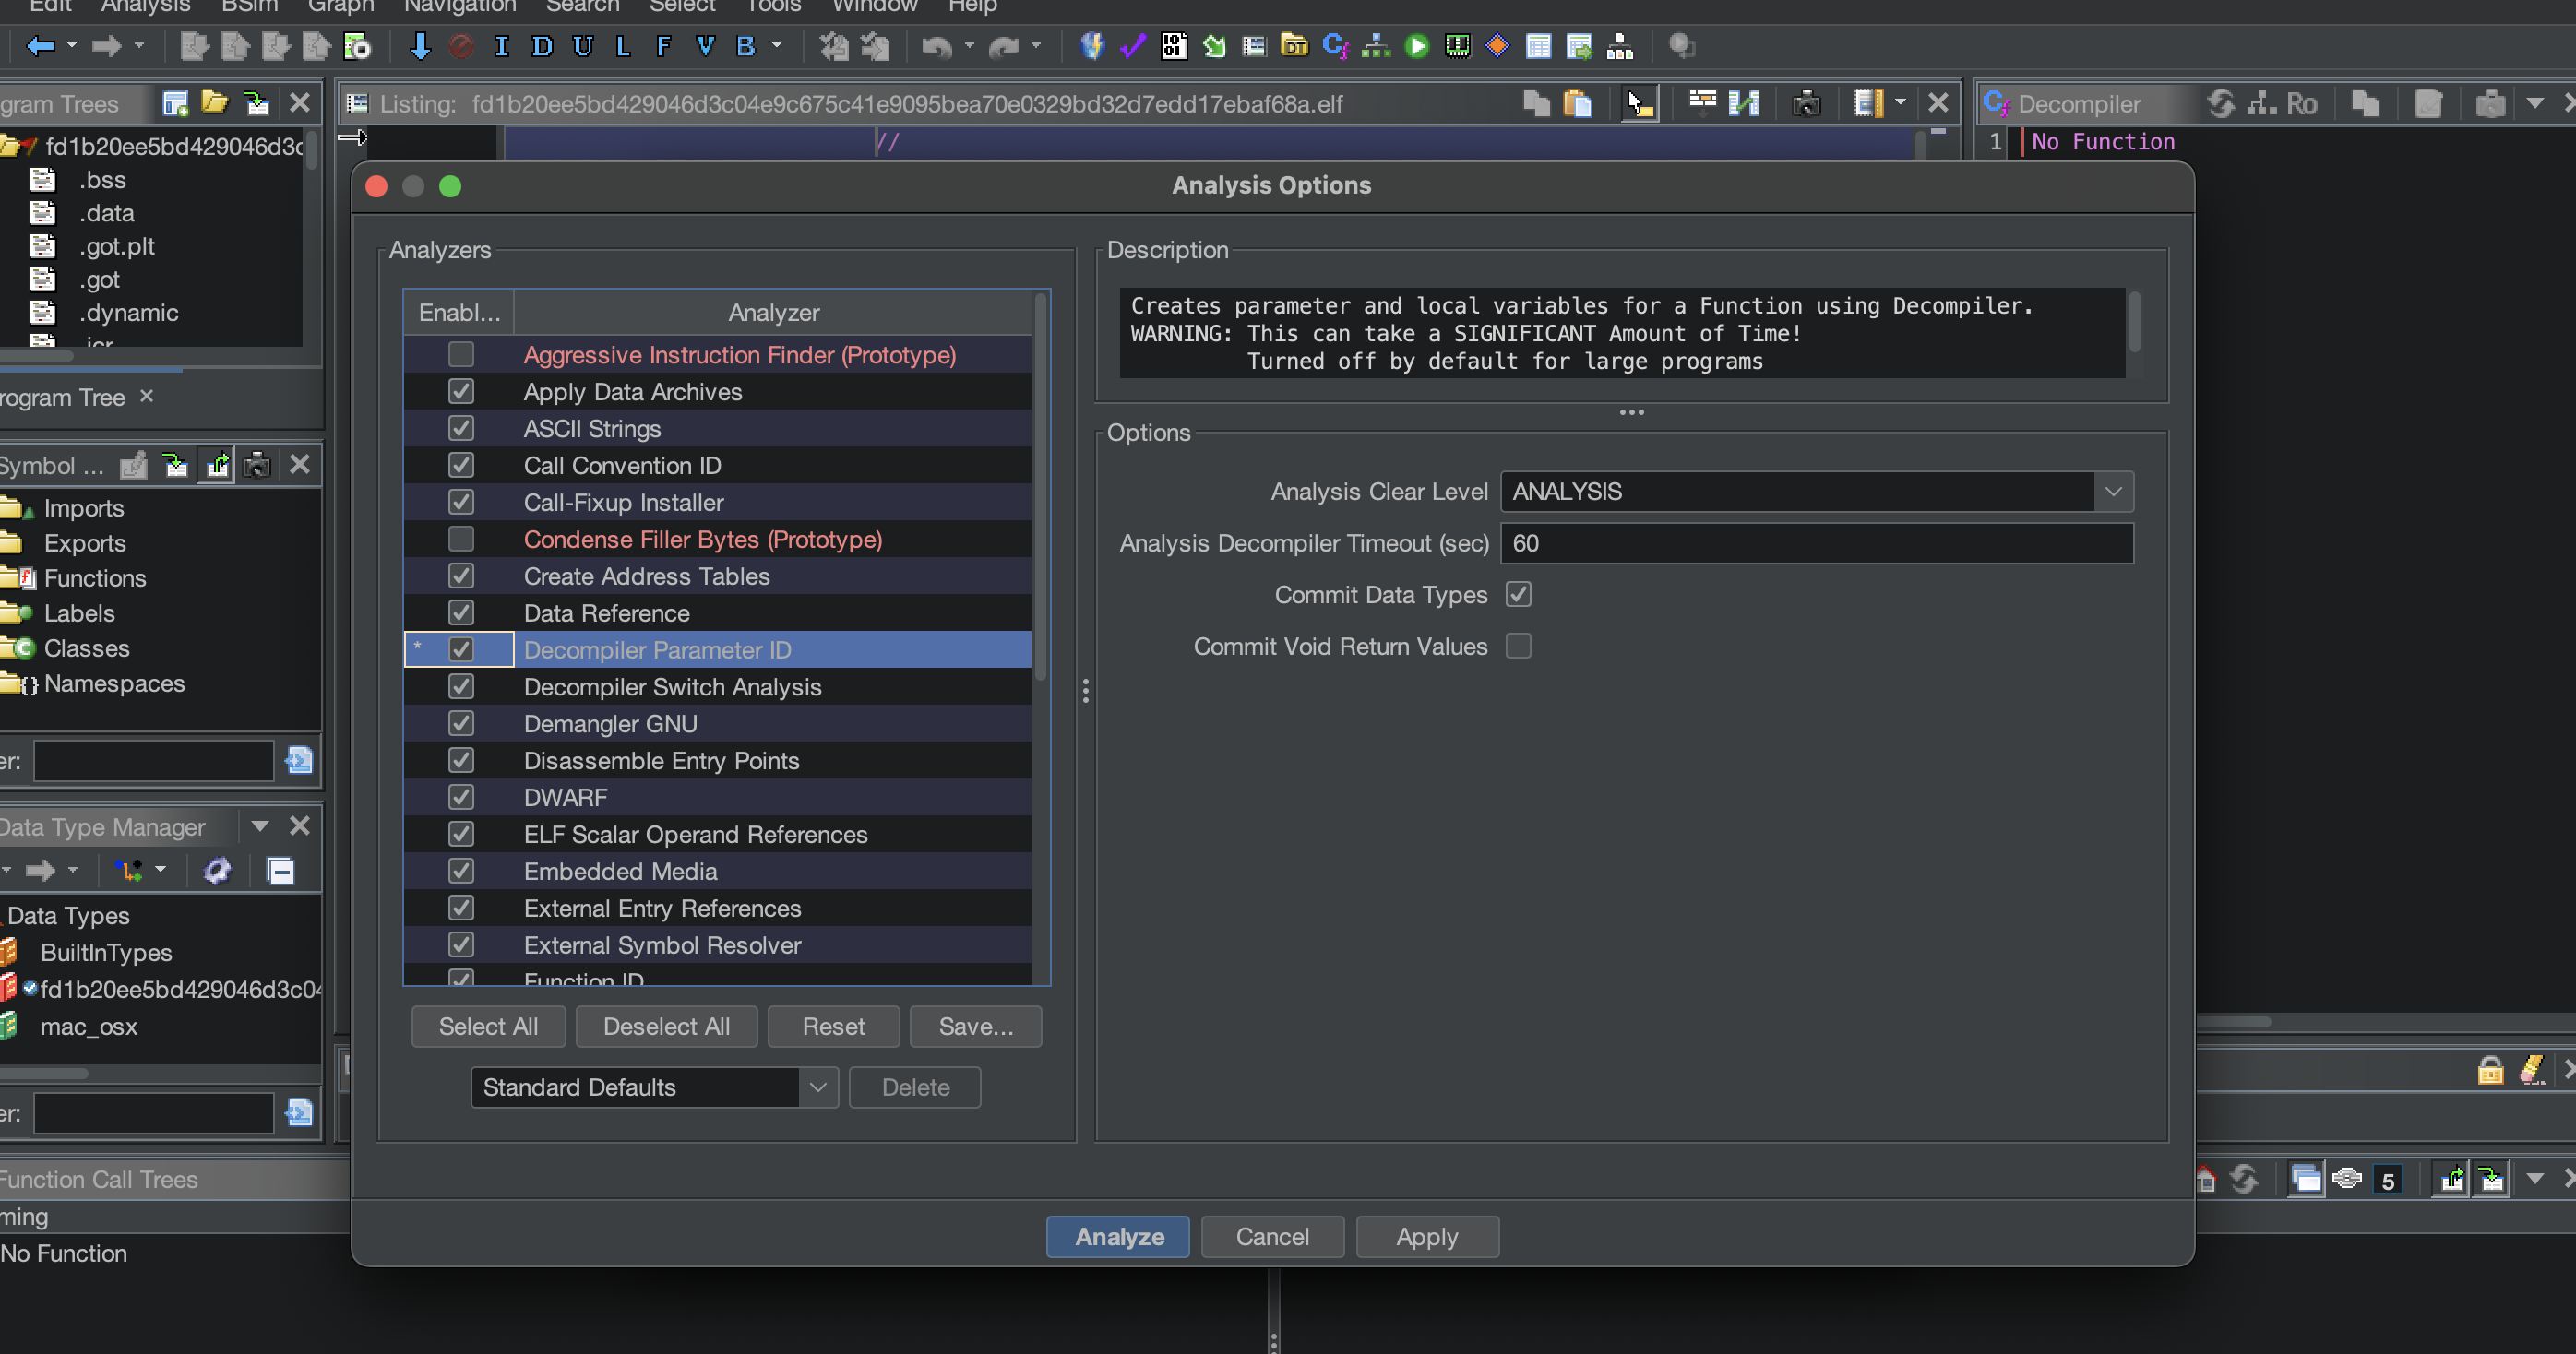Click open folder icon in Program Trees header
The height and width of the screenshot is (1354, 2576).
point(215,103)
